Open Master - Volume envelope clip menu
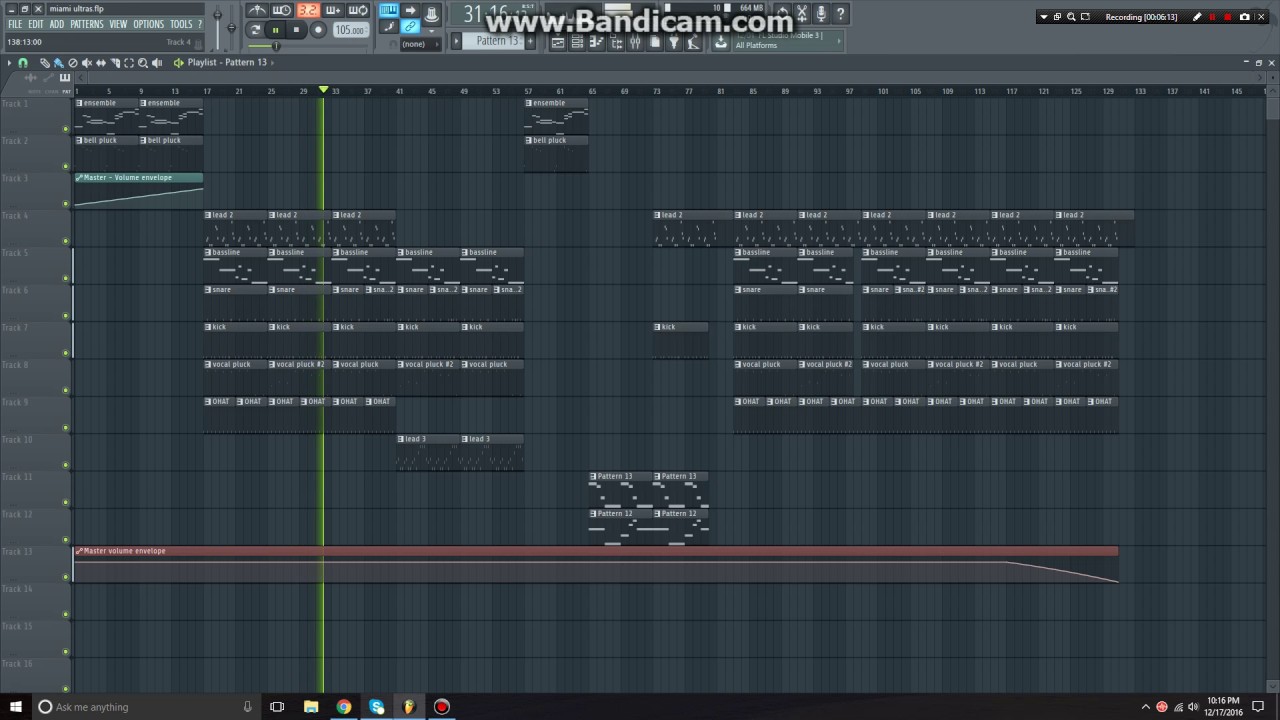1280x720 pixels. pos(79,178)
